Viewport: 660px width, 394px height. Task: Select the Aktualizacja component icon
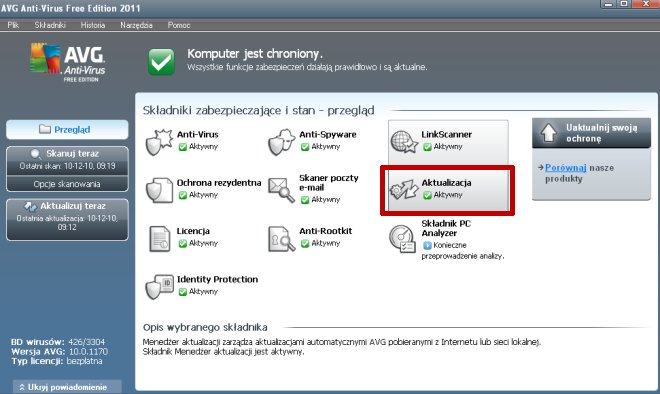pos(404,189)
